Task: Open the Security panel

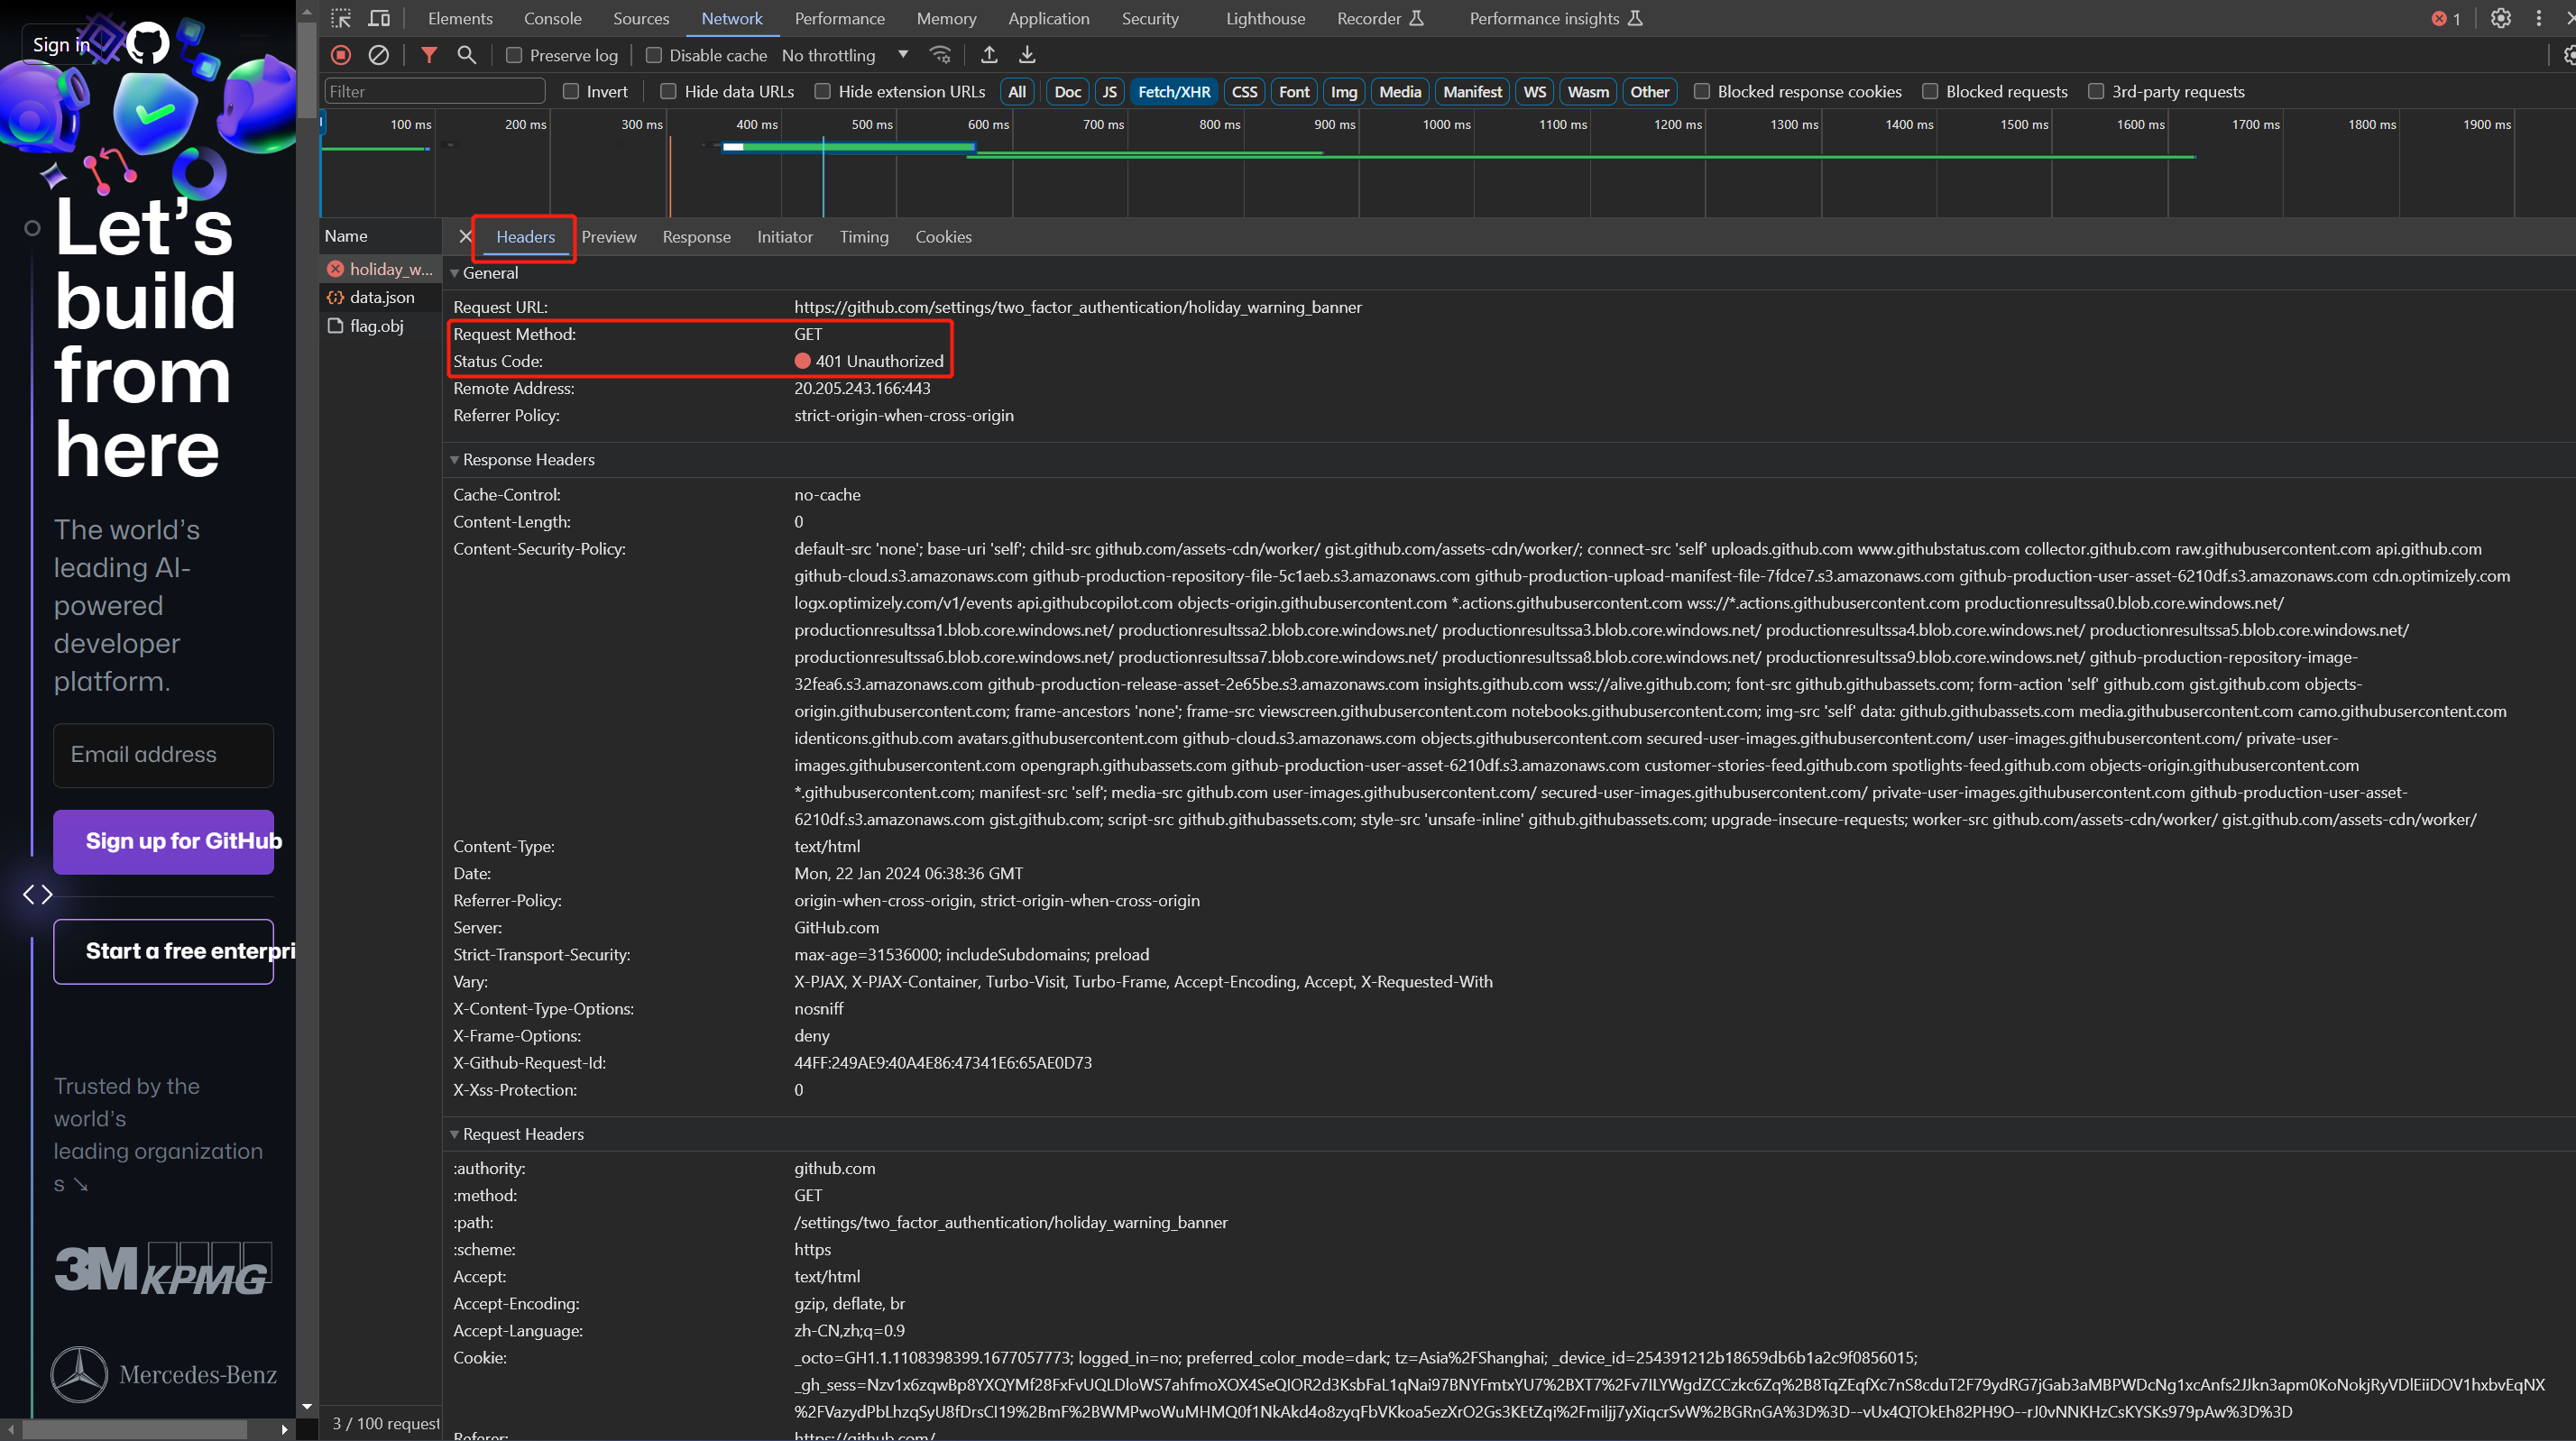Action: click(1150, 18)
